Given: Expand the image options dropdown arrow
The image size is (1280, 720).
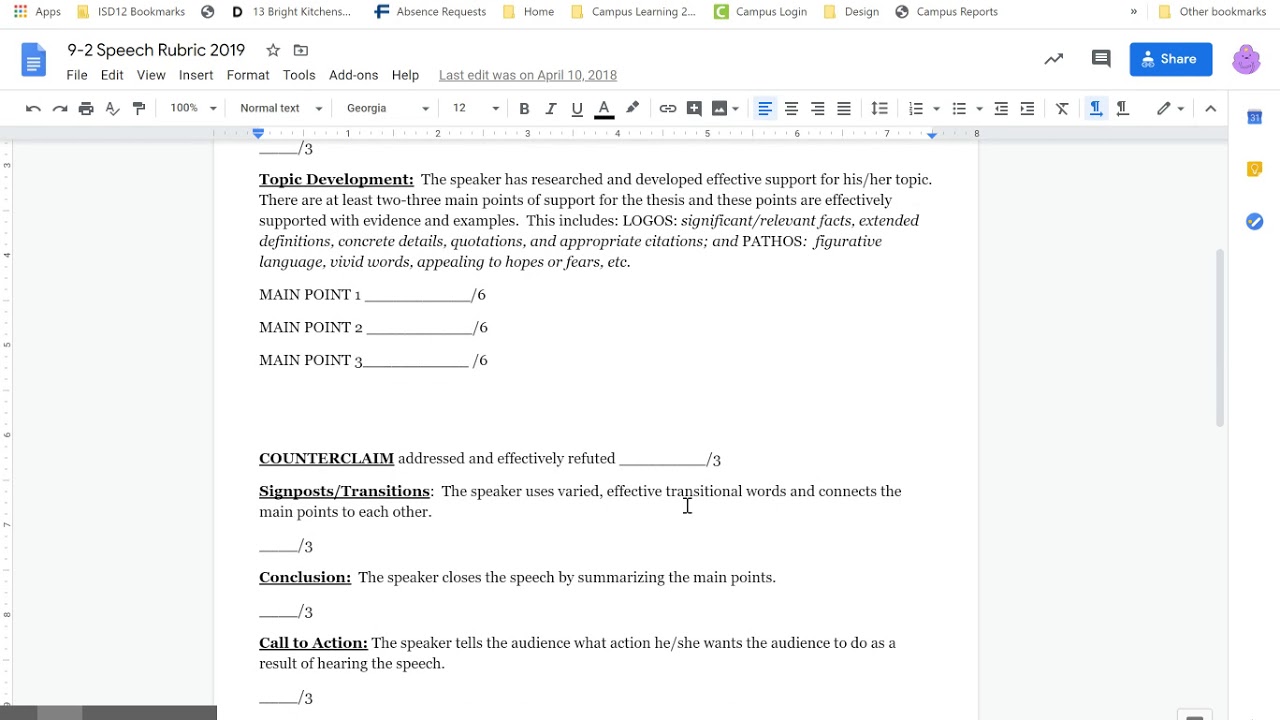Looking at the screenshot, I should (x=735, y=108).
